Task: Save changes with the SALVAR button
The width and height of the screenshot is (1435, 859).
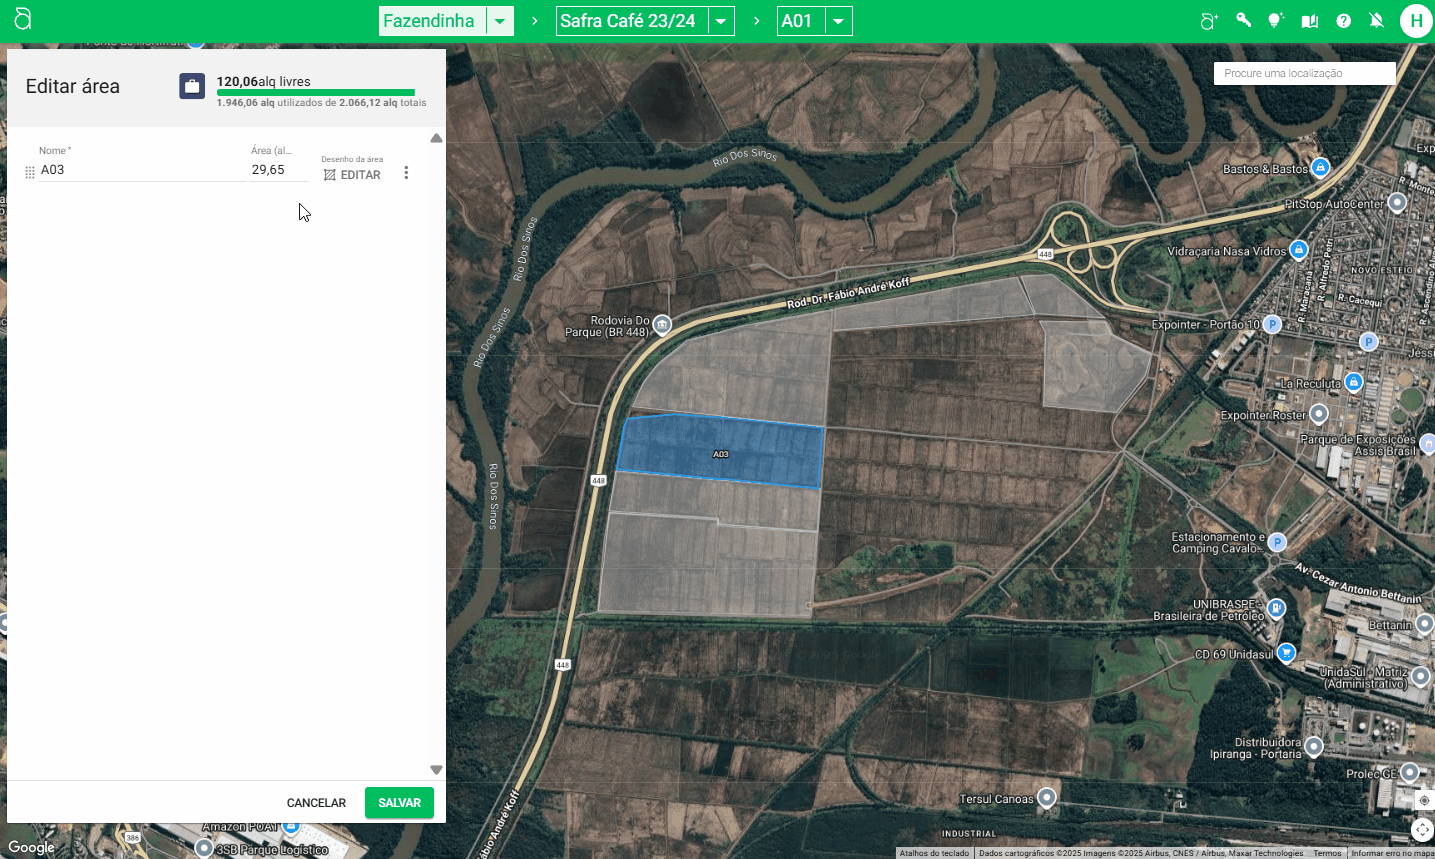Action: 399,802
